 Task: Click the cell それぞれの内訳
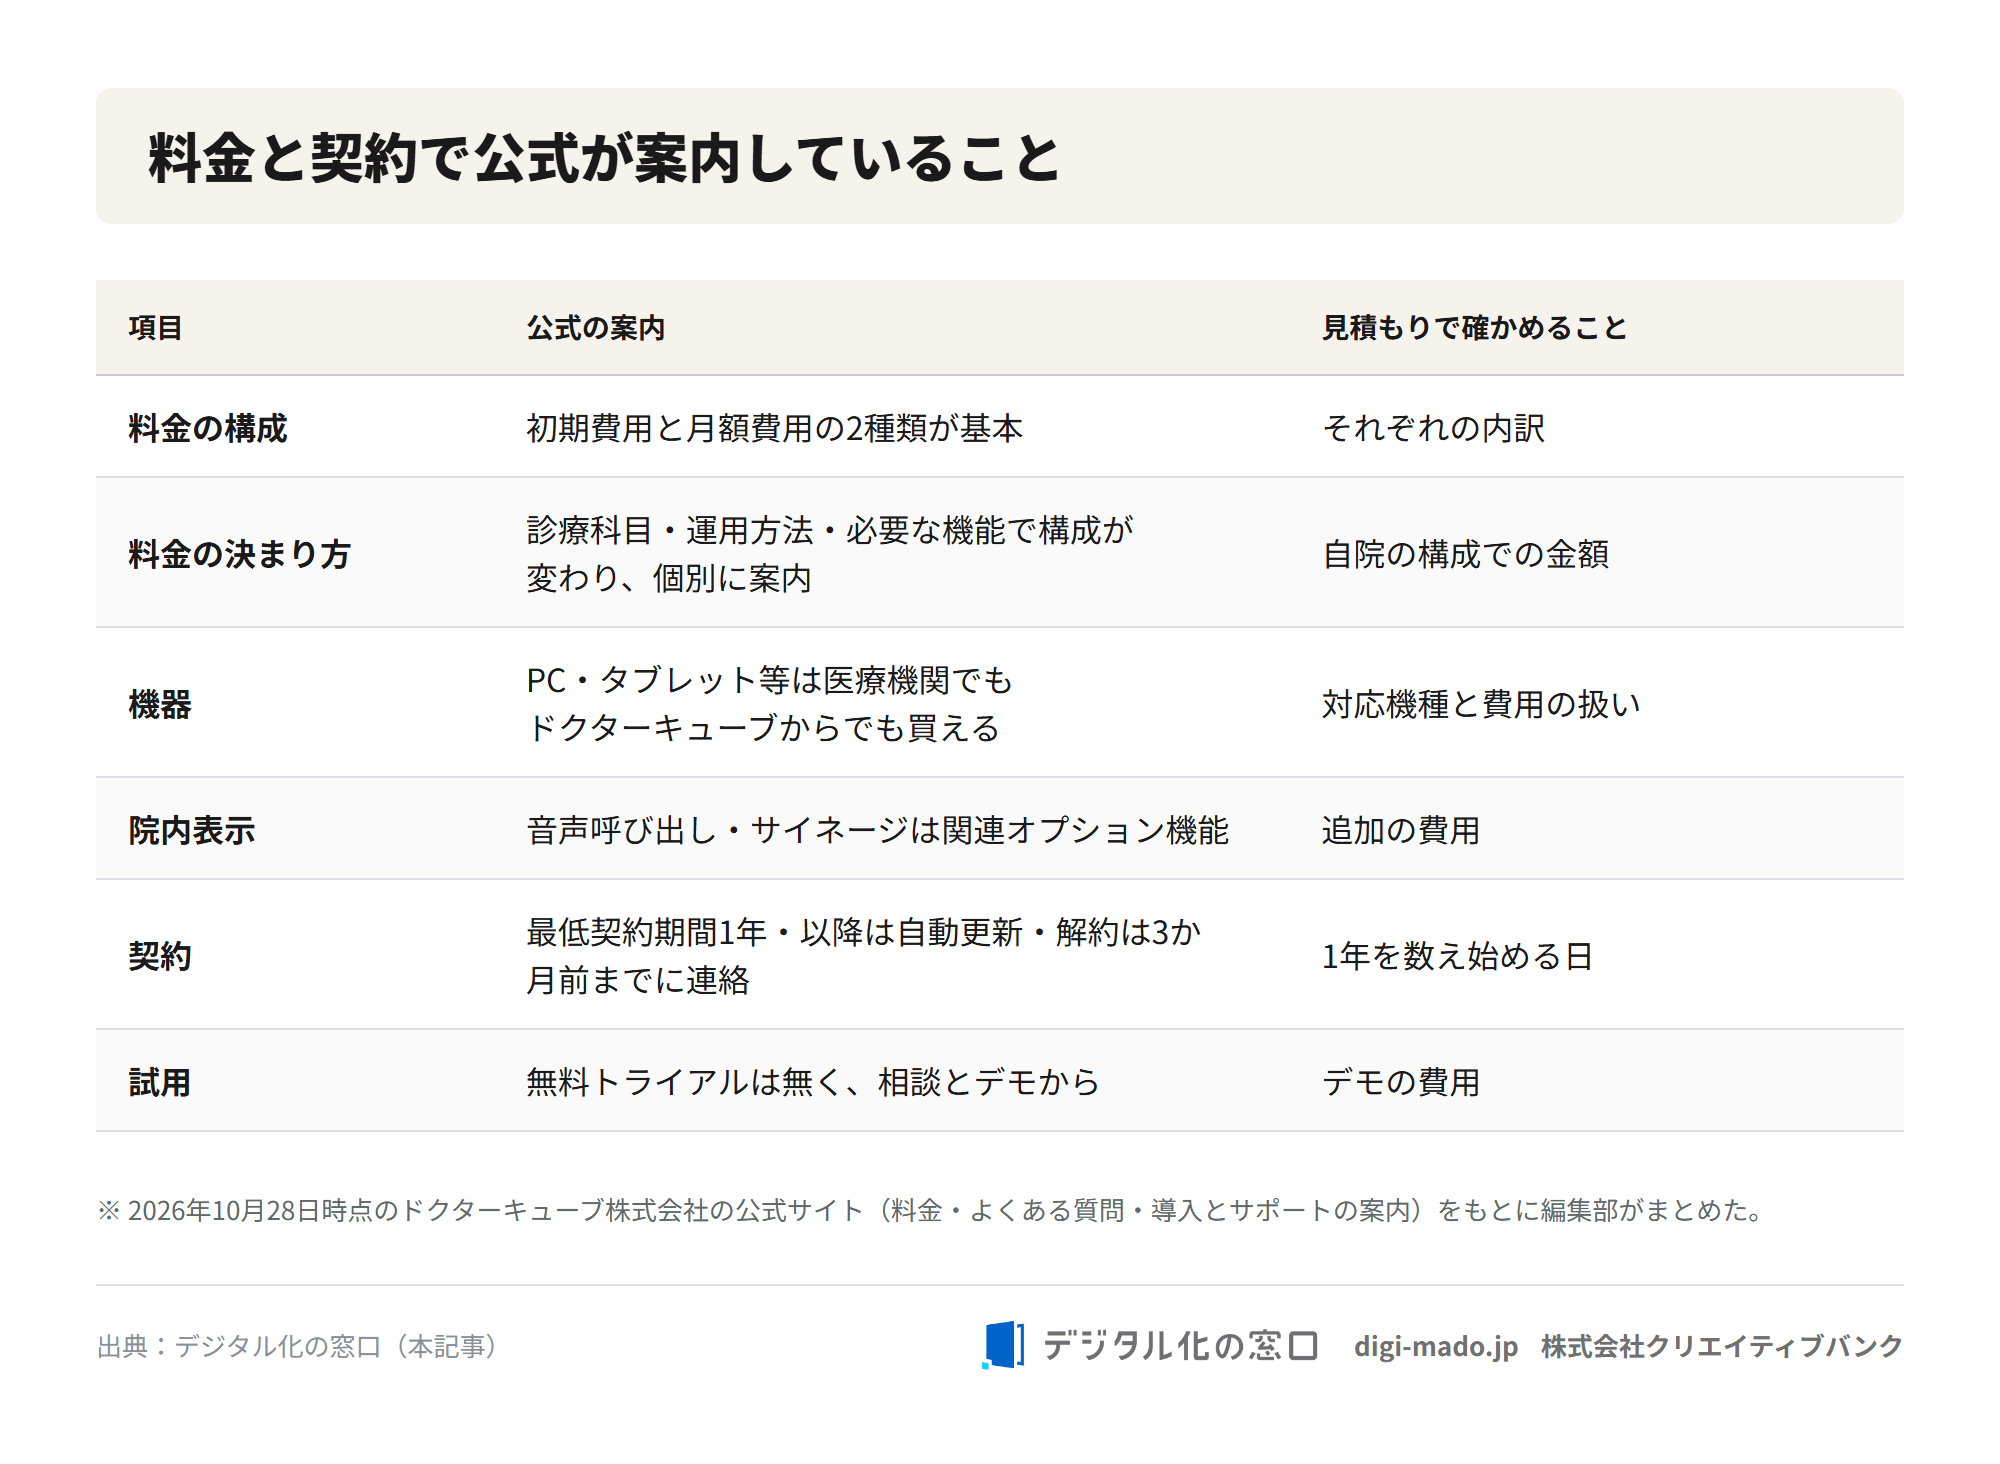pyautogui.click(x=1434, y=428)
